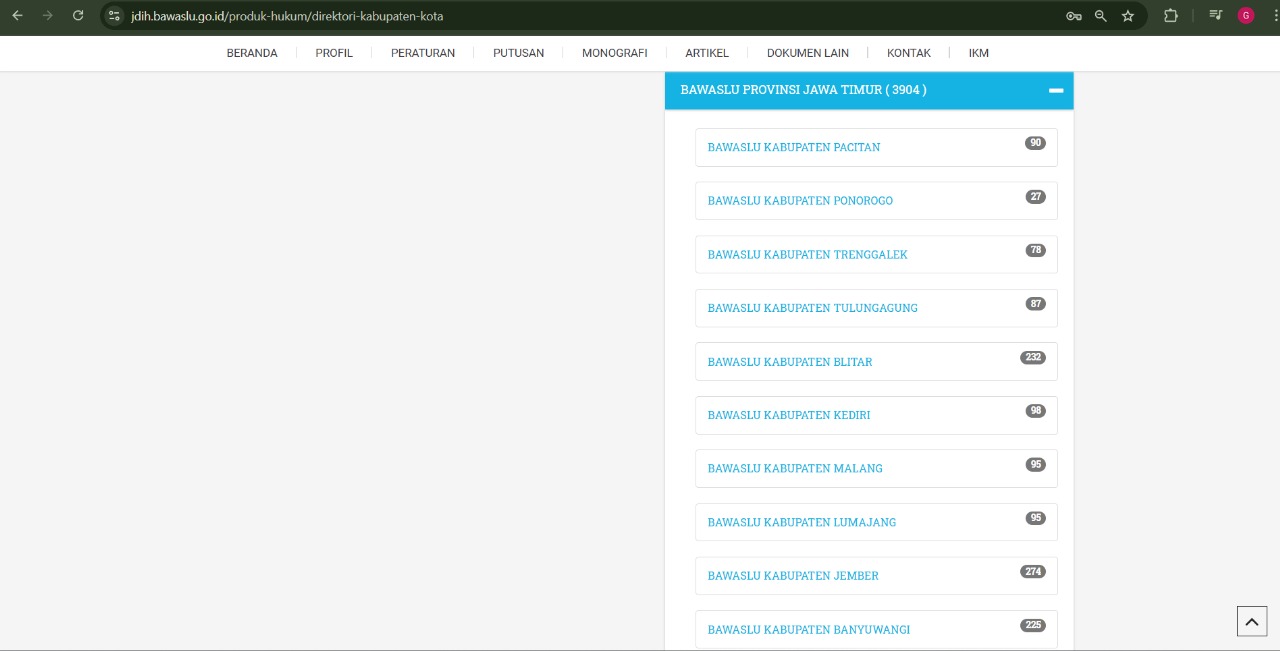Open the PERATURAN menu item
This screenshot has height=651, width=1280.
422,53
